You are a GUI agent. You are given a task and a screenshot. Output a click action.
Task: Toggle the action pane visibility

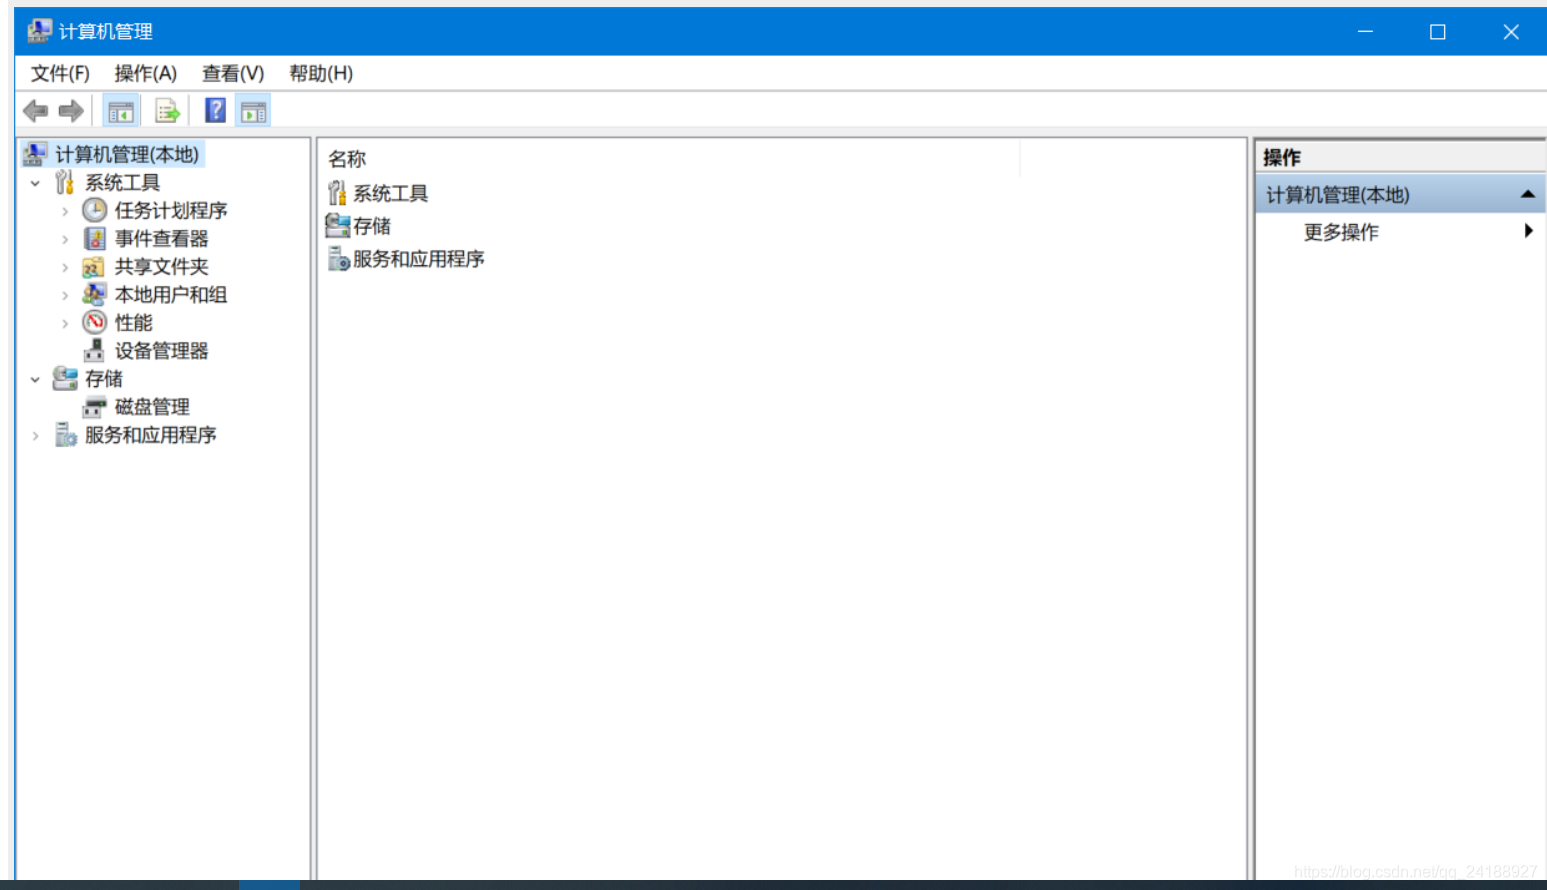point(252,110)
